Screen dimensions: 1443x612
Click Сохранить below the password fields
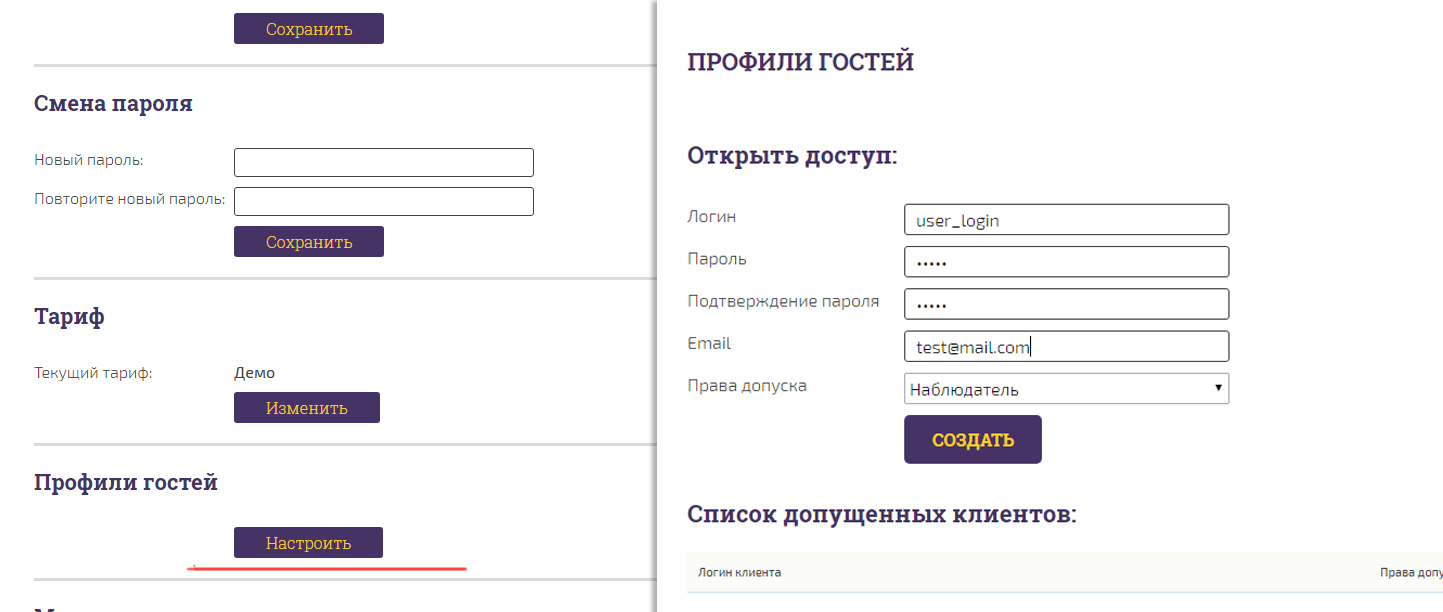click(308, 241)
